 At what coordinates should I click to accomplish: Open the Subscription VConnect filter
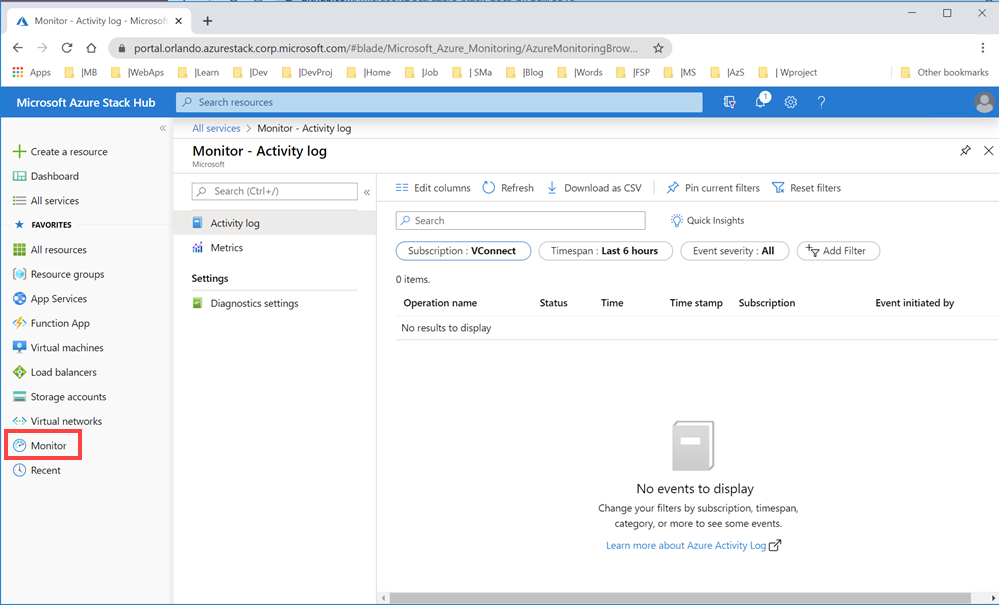pyautogui.click(x=463, y=251)
